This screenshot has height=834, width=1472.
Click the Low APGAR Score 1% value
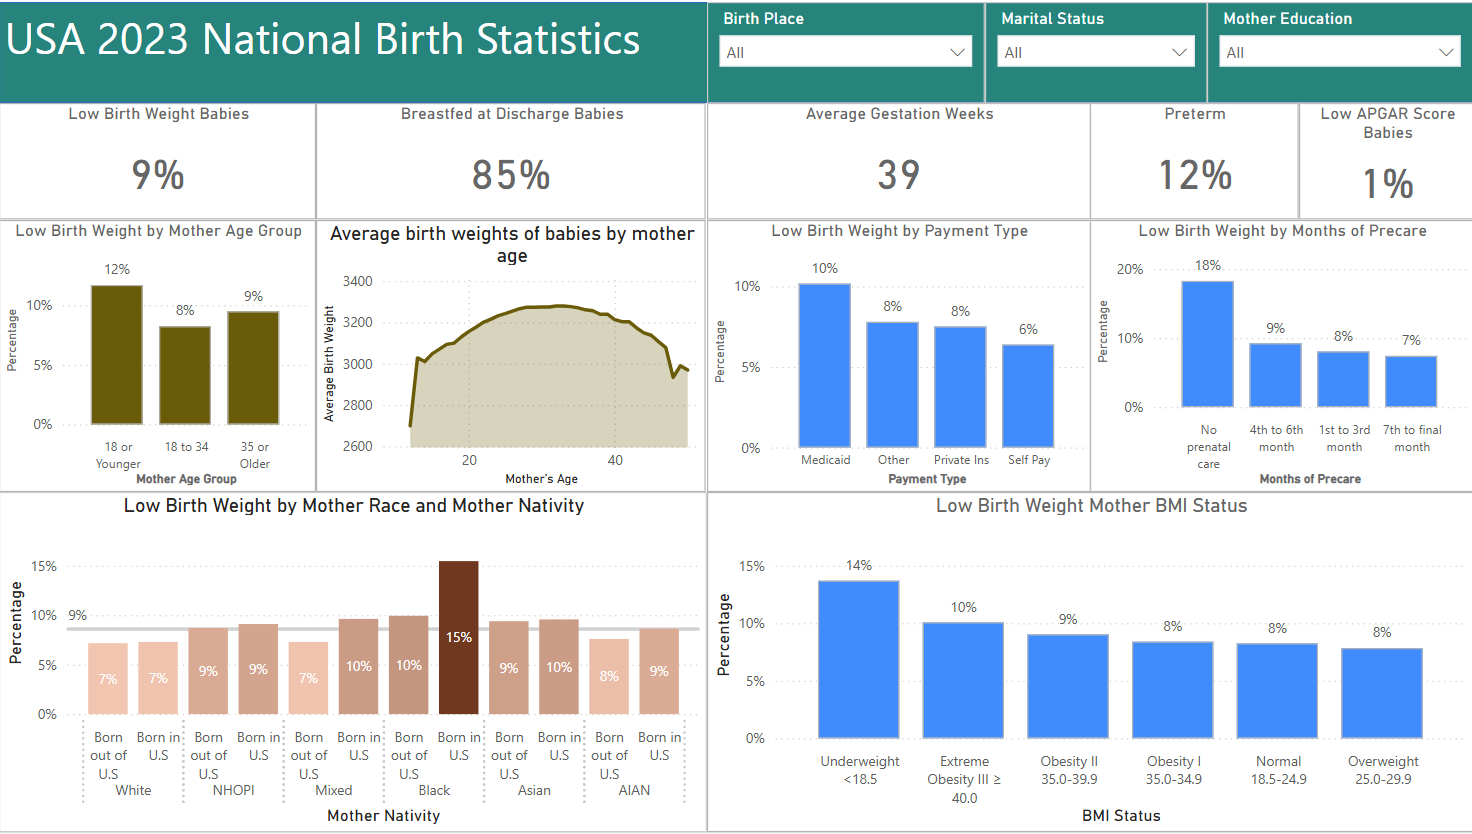(x=1388, y=183)
